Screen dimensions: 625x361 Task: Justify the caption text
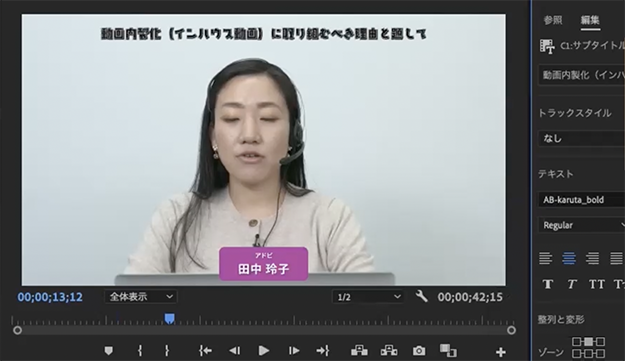(616, 258)
